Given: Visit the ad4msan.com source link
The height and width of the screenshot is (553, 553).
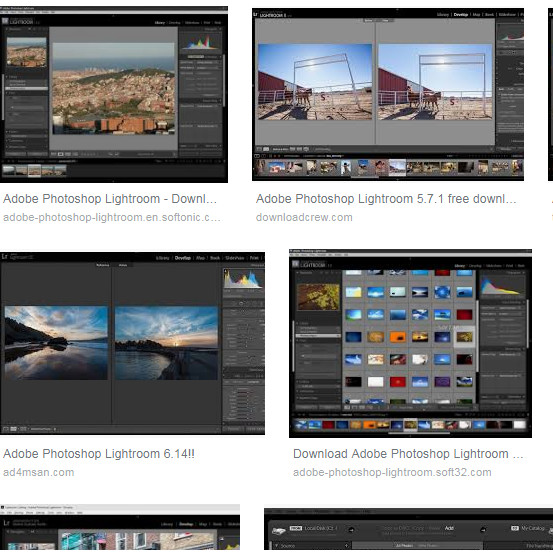Looking at the screenshot, I should click(x=39, y=472).
